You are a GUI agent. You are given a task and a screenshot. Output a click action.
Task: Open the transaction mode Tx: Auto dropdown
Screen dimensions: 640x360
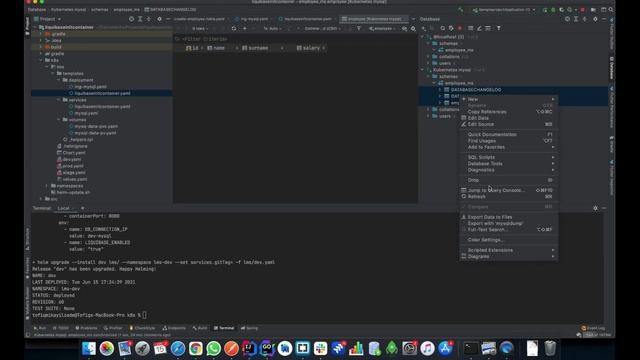[x=273, y=29]
